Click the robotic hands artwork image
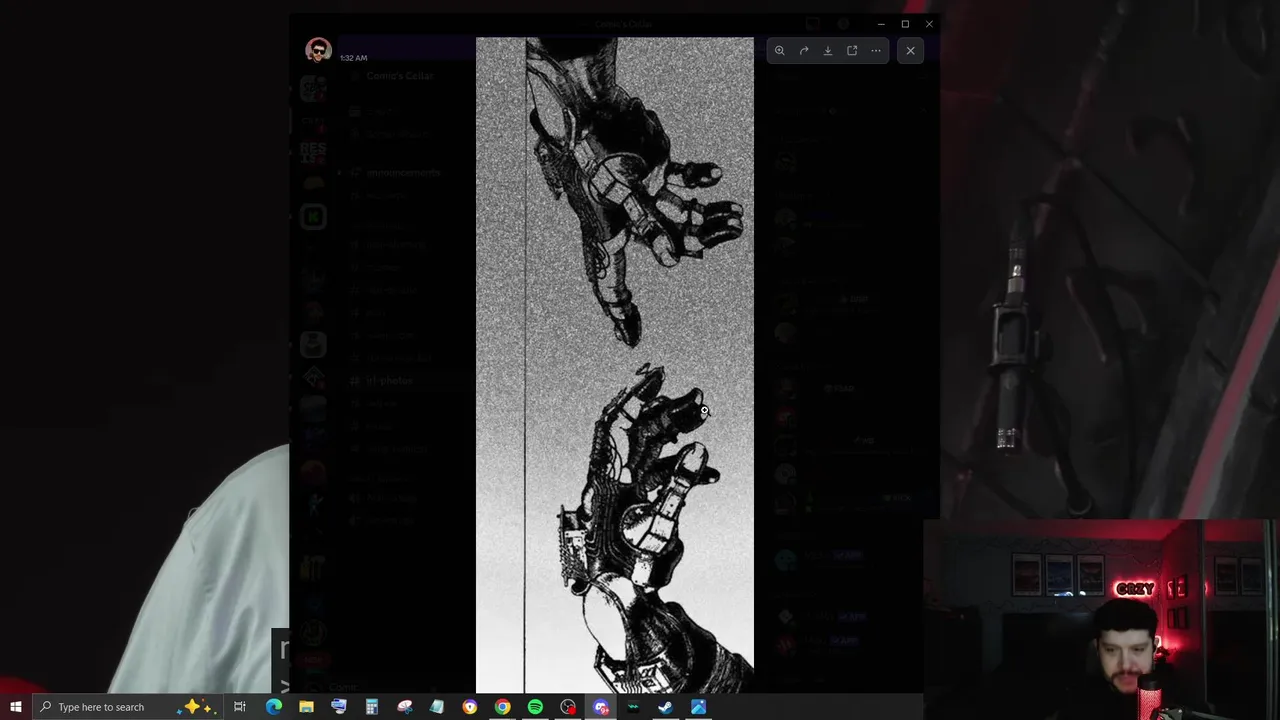The height and width of the screenshot is (720, 1280). [615, 365]
